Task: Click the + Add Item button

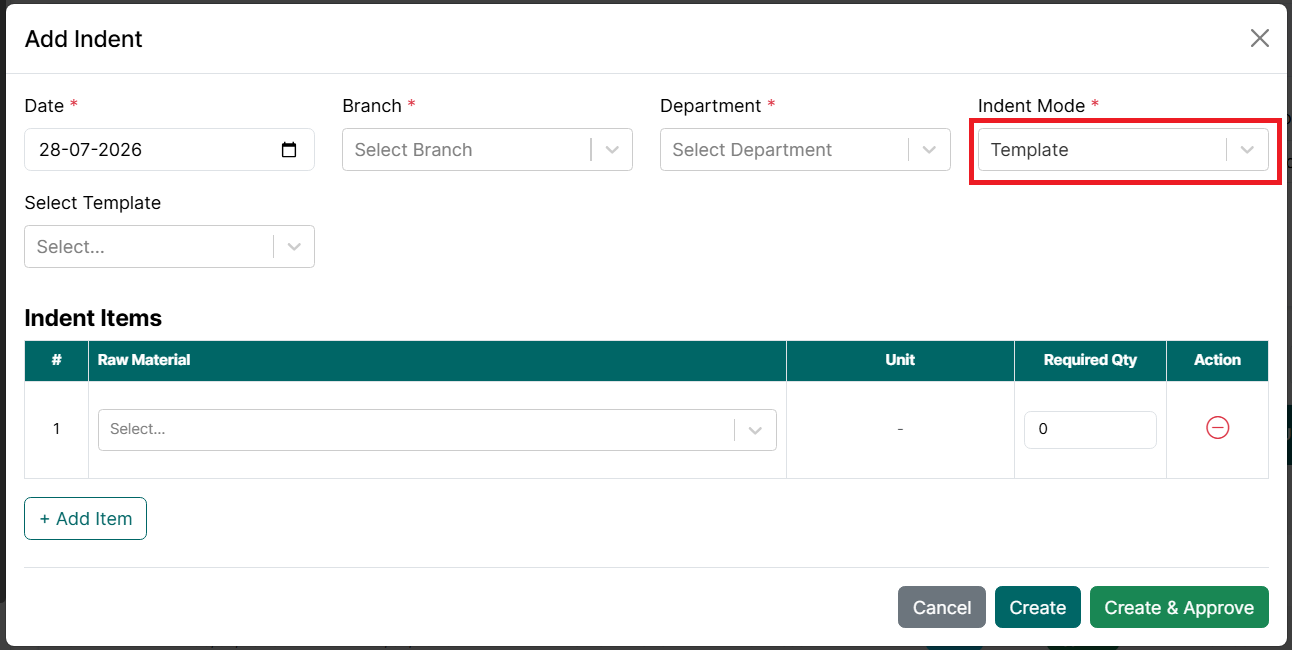Action: pyautogui.click(x=86, y=519)
